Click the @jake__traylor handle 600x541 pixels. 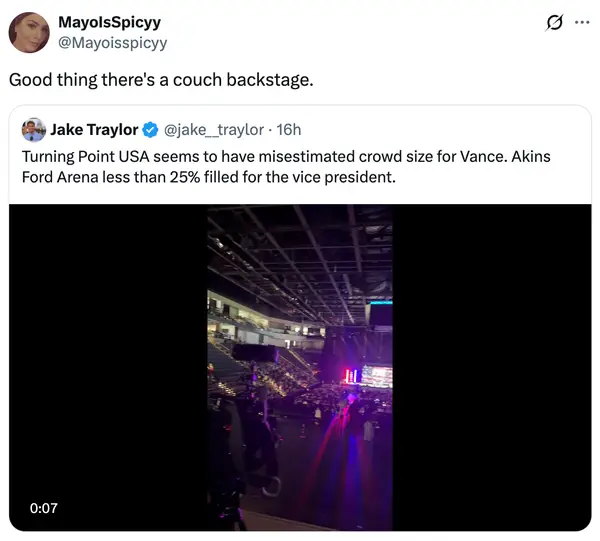[213, 129]
